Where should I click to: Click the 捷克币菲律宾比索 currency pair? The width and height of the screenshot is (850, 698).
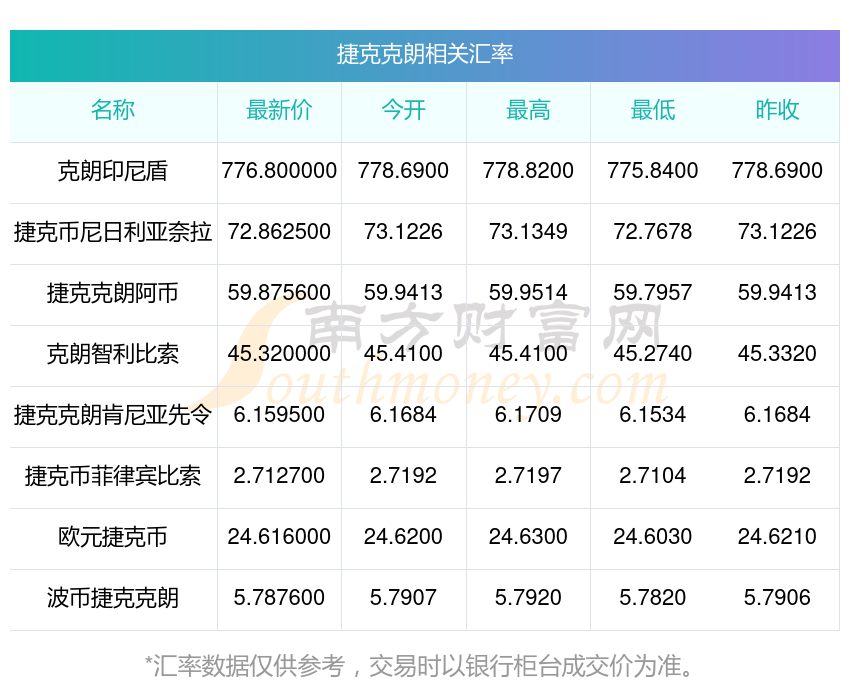(113, 476)
